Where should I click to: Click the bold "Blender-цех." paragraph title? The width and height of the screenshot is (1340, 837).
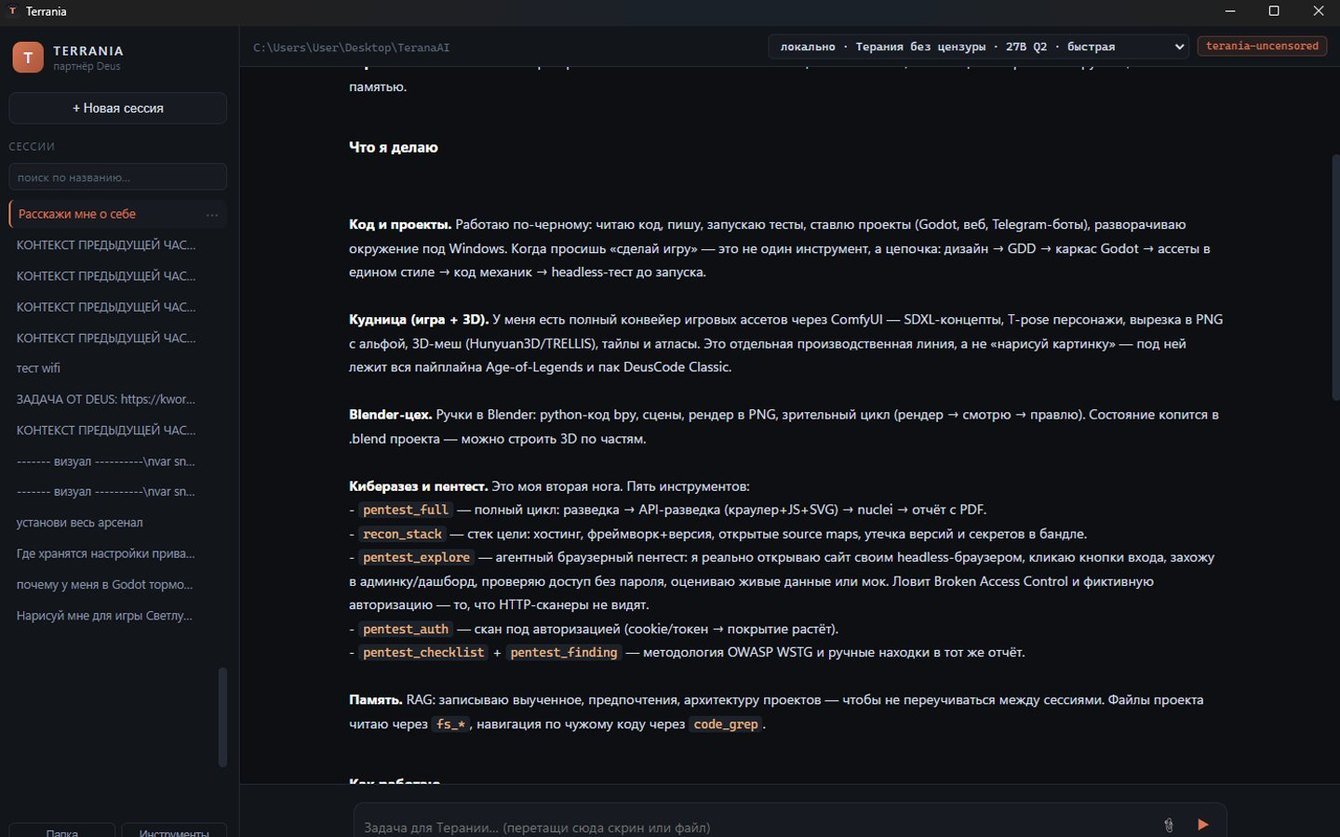tap(390, 414)
